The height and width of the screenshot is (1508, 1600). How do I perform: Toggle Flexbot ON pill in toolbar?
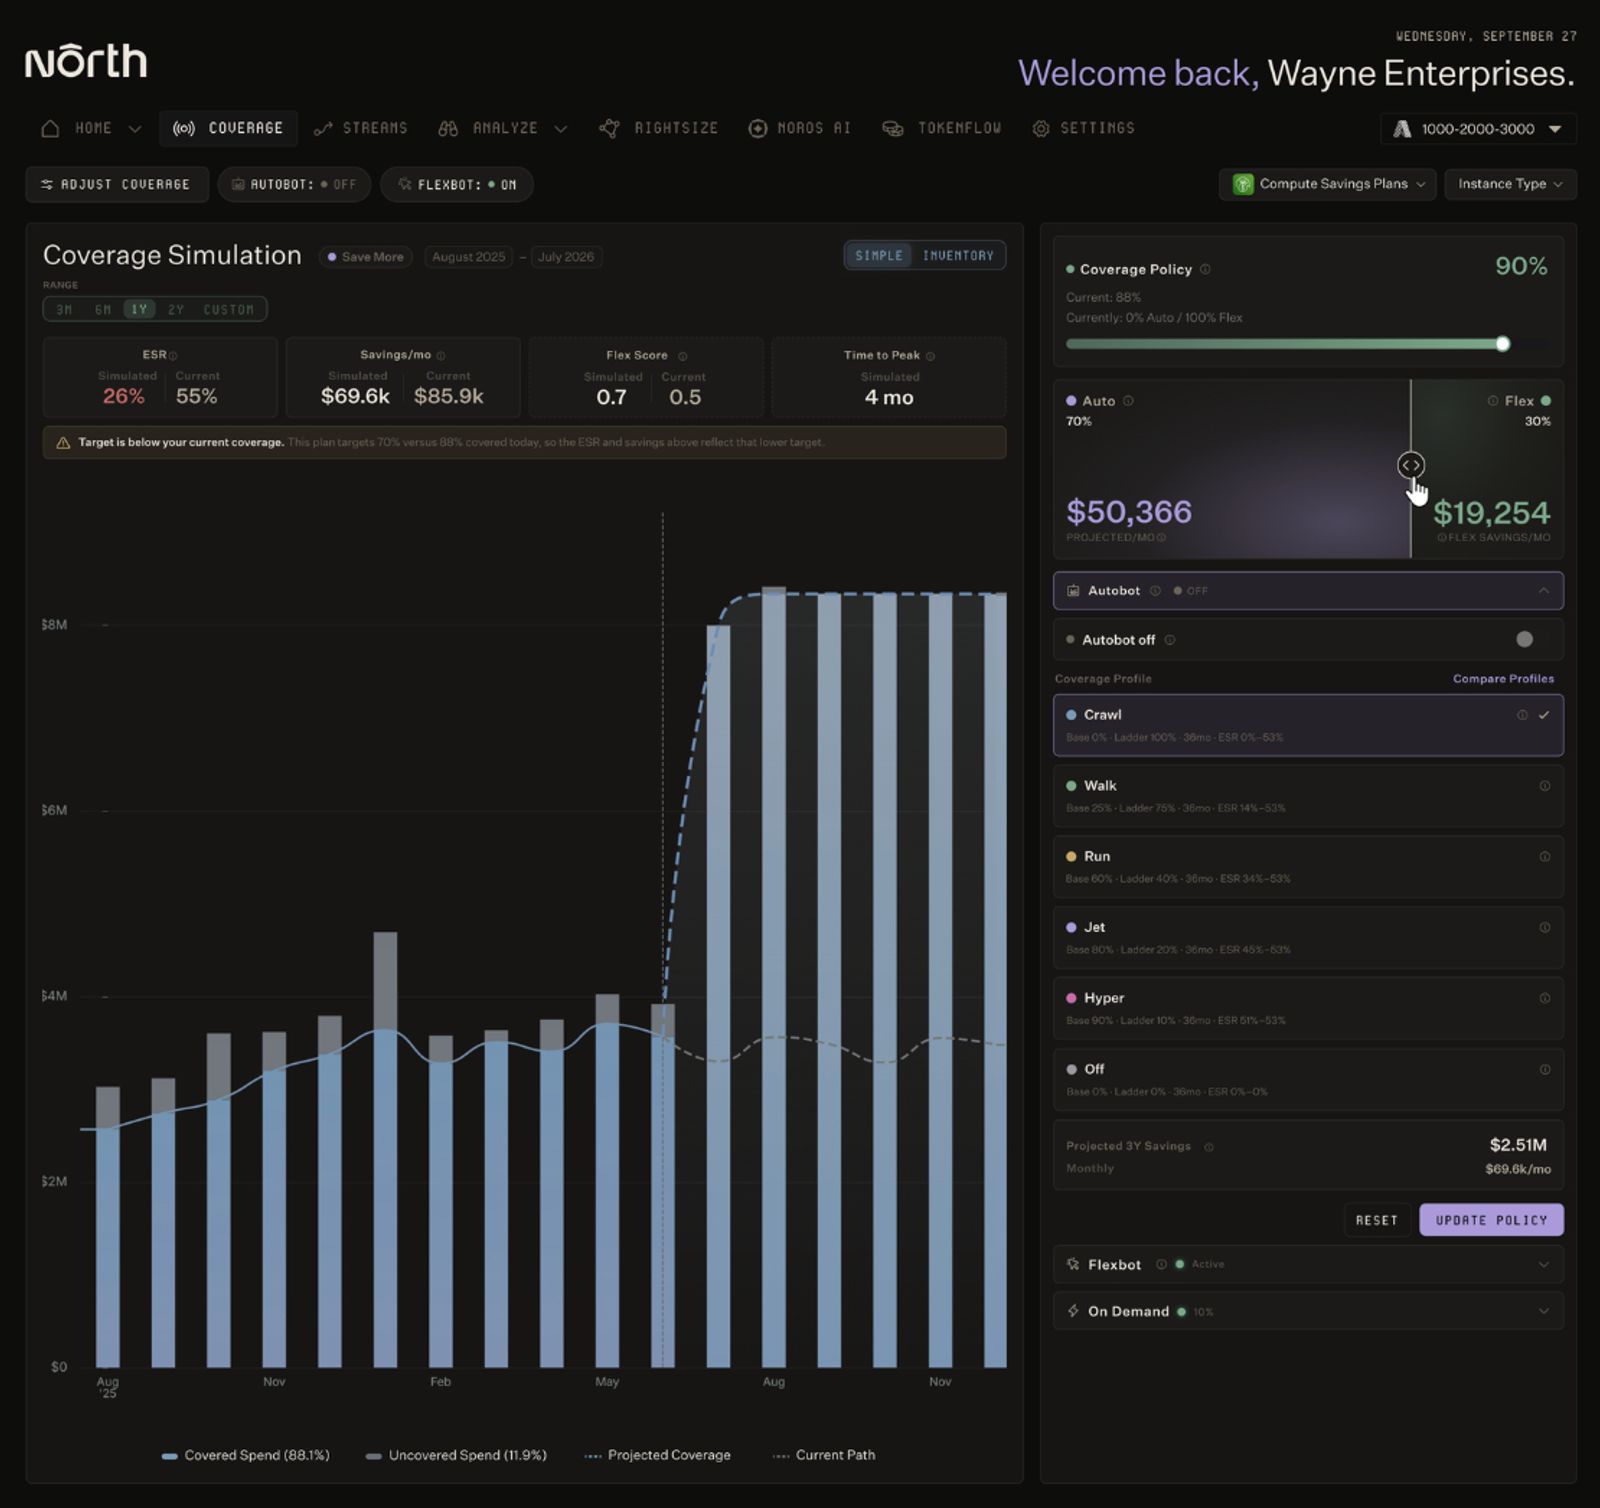[457, 184]
